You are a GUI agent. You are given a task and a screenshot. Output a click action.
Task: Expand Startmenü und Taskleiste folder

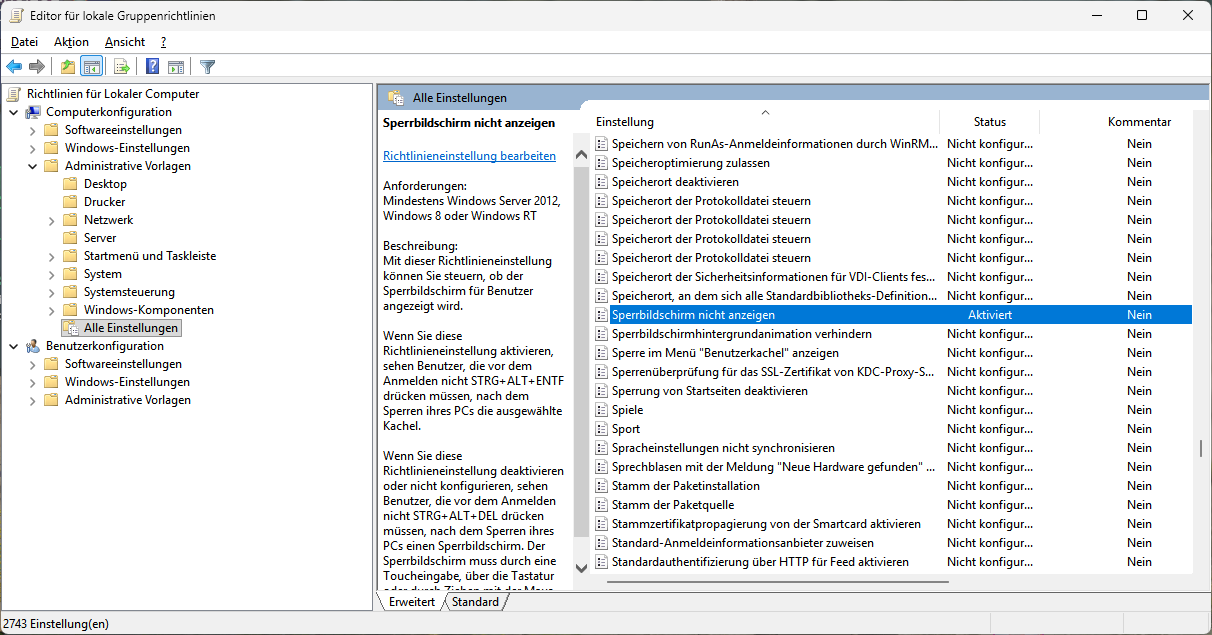[51, 256]
